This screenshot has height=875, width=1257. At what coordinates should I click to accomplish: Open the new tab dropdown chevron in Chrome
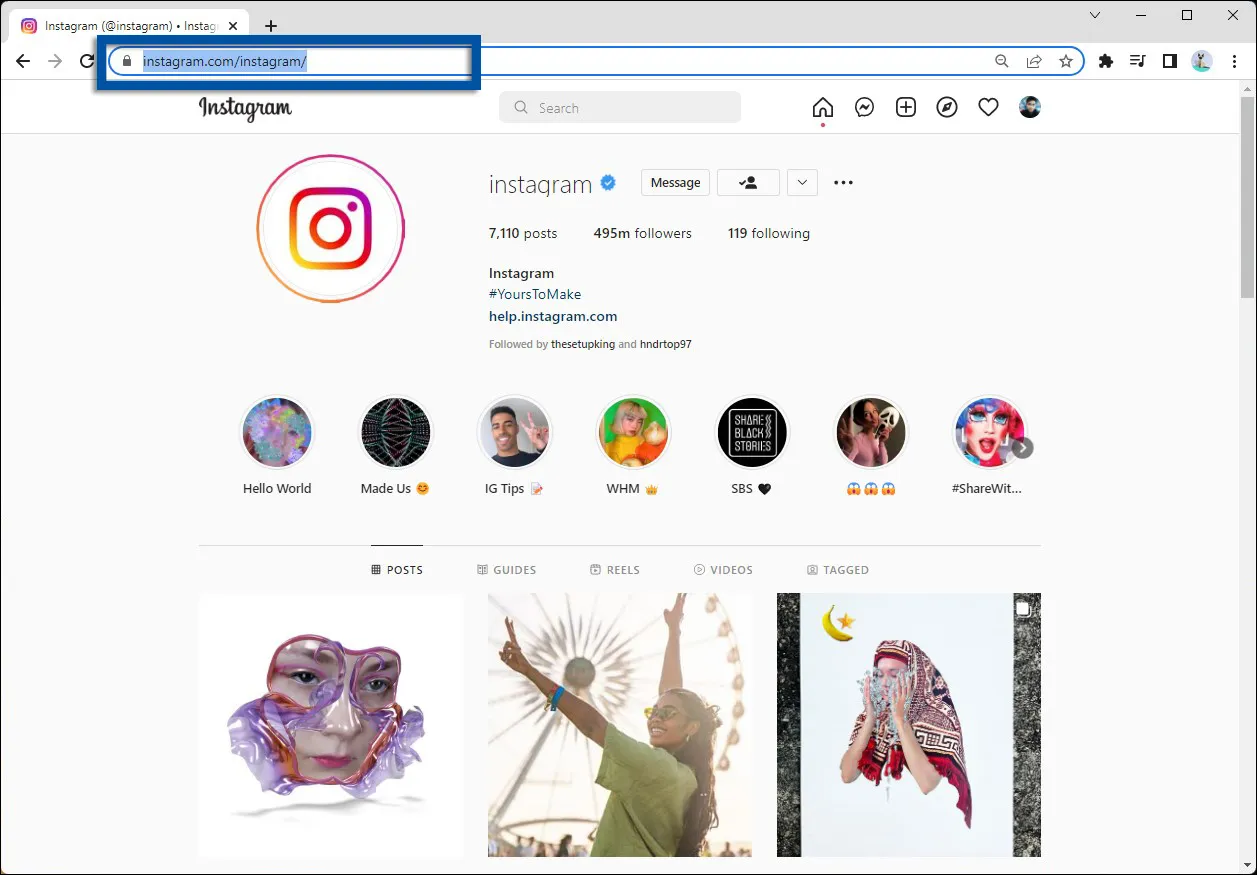(x=1094, y=16)
